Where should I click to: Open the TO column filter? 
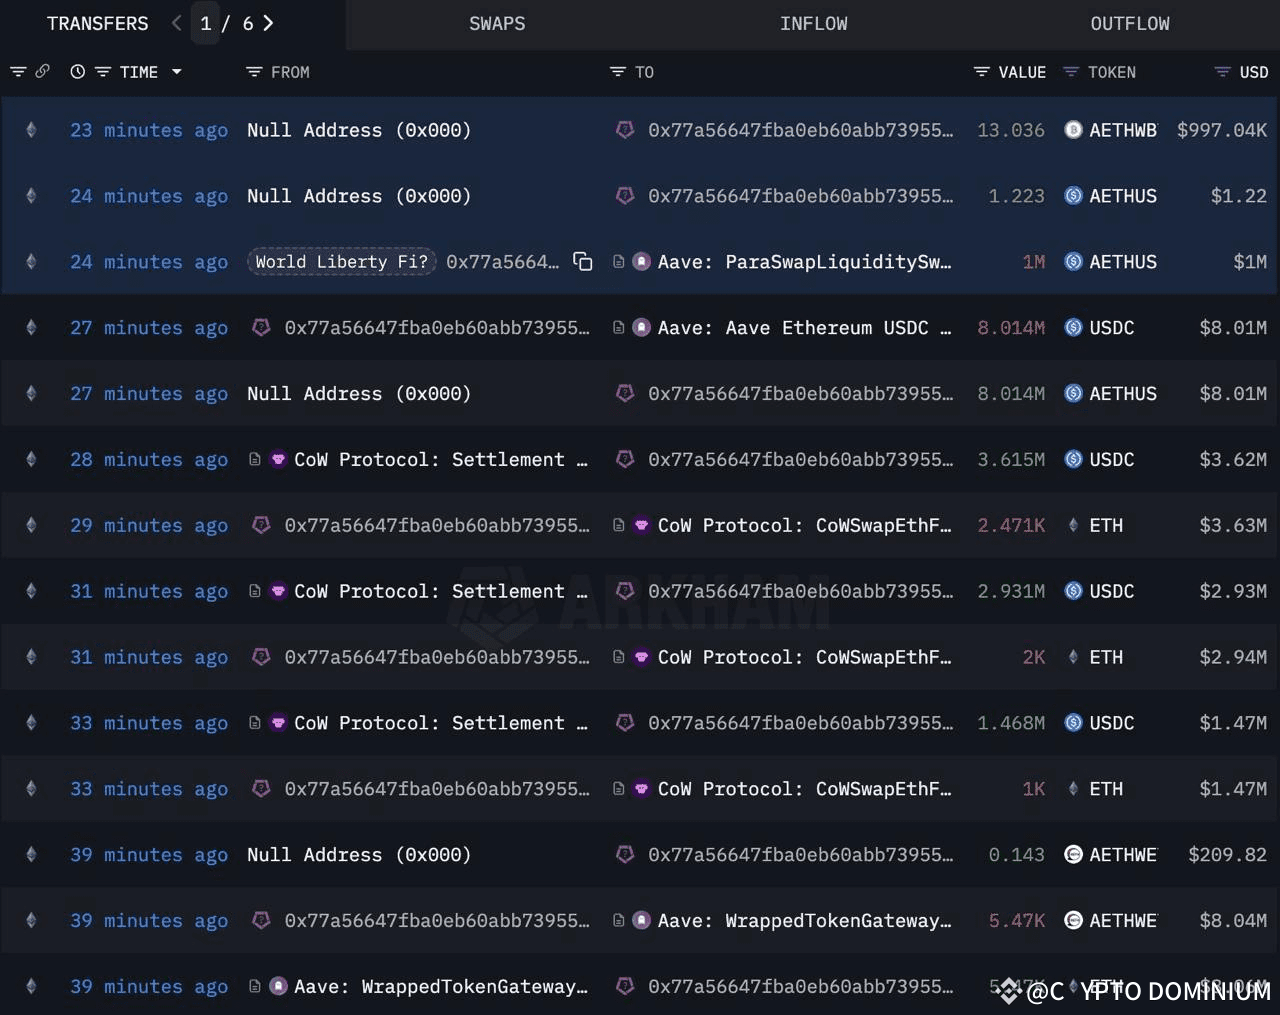coord(618,72)
